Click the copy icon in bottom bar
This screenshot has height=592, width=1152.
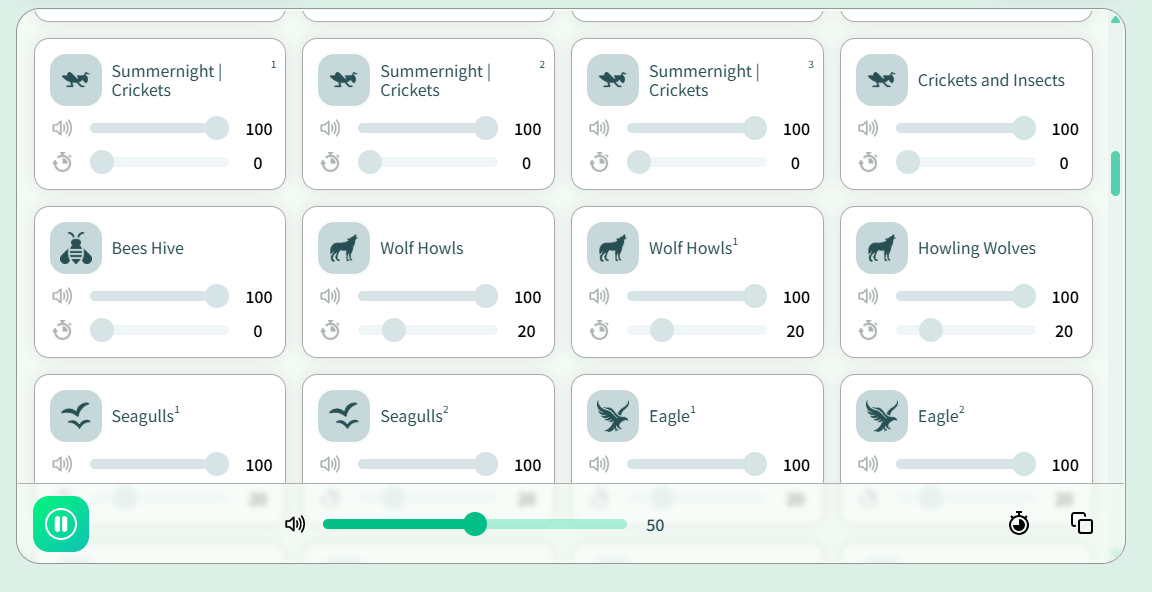pos(1081,524)
